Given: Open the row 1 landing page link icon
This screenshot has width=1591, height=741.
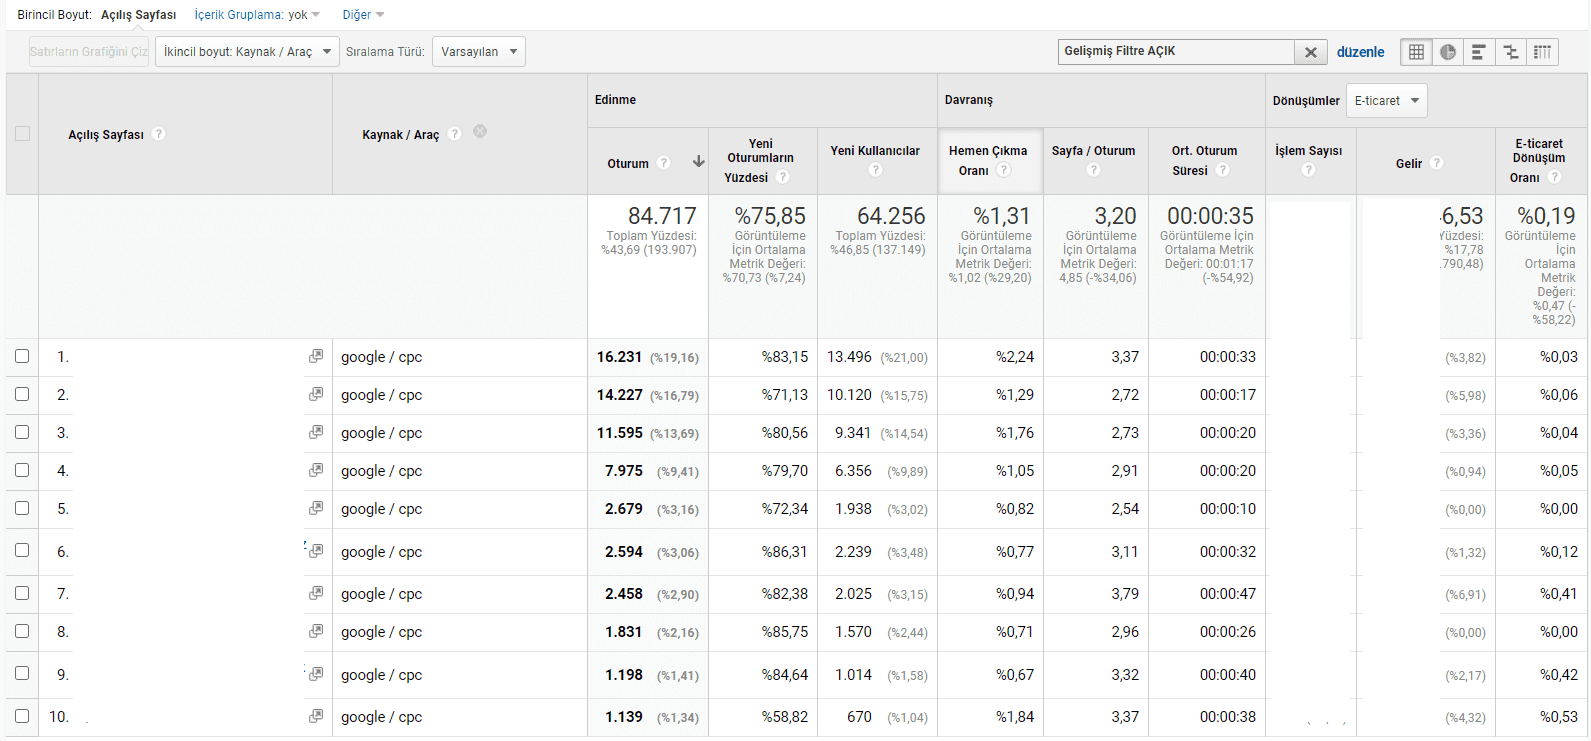Looking at the screenshot, I should pyautogui.click(x=316, y=356).
